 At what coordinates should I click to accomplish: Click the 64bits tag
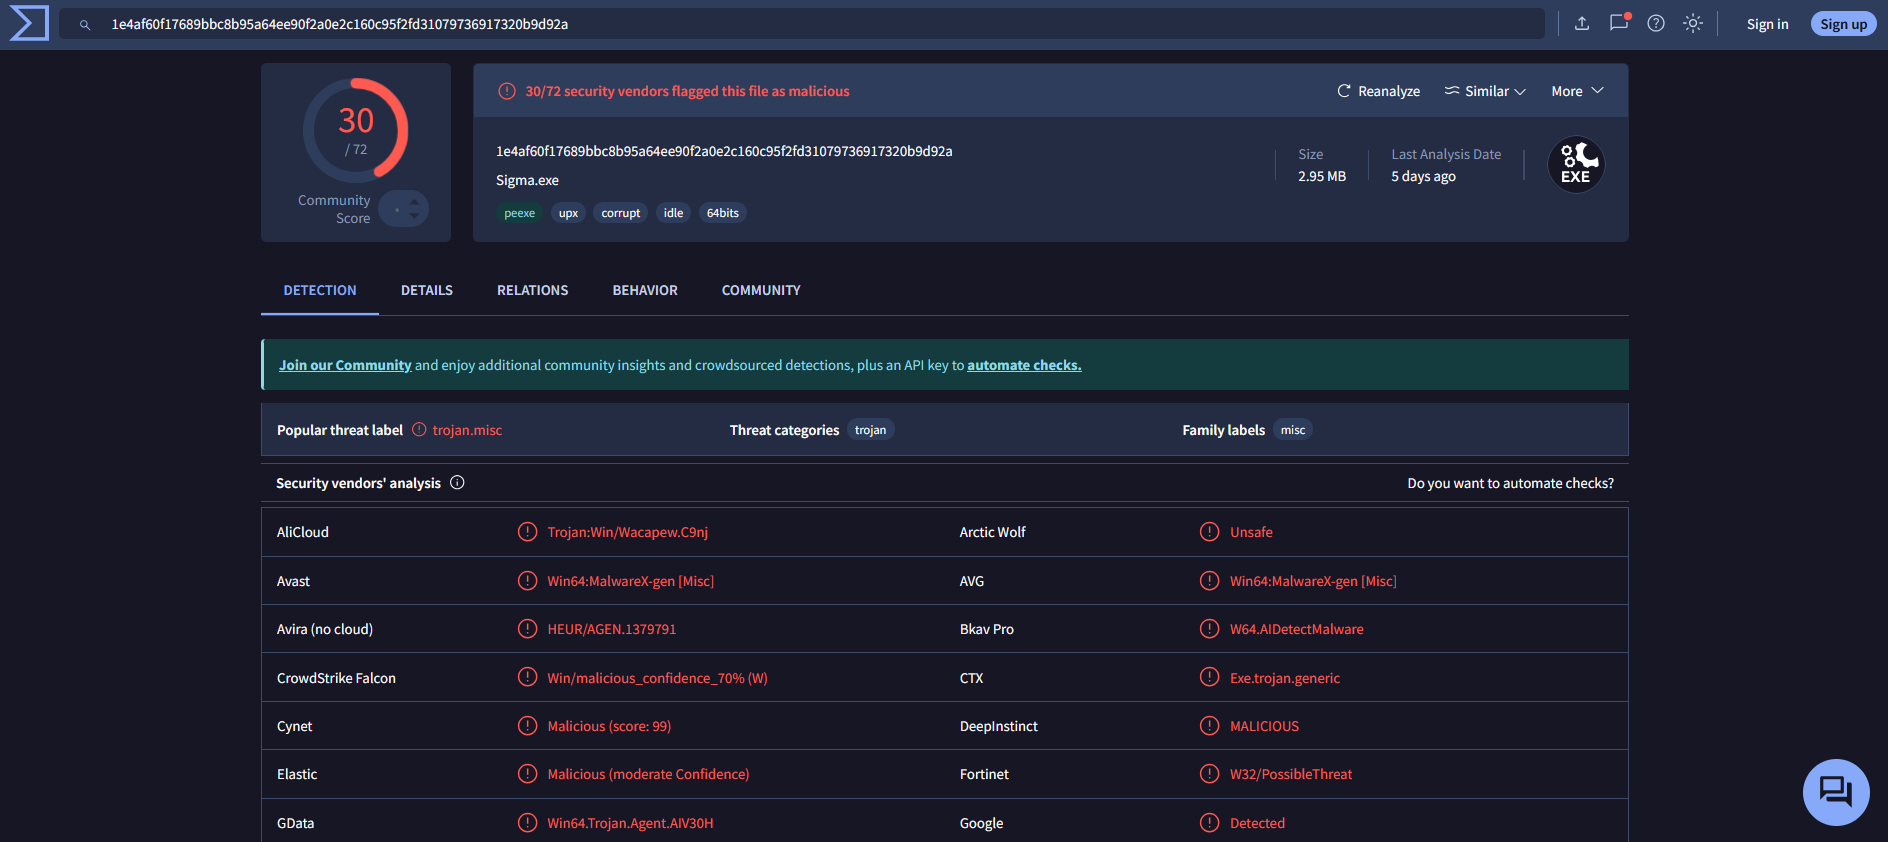point(723,213)
